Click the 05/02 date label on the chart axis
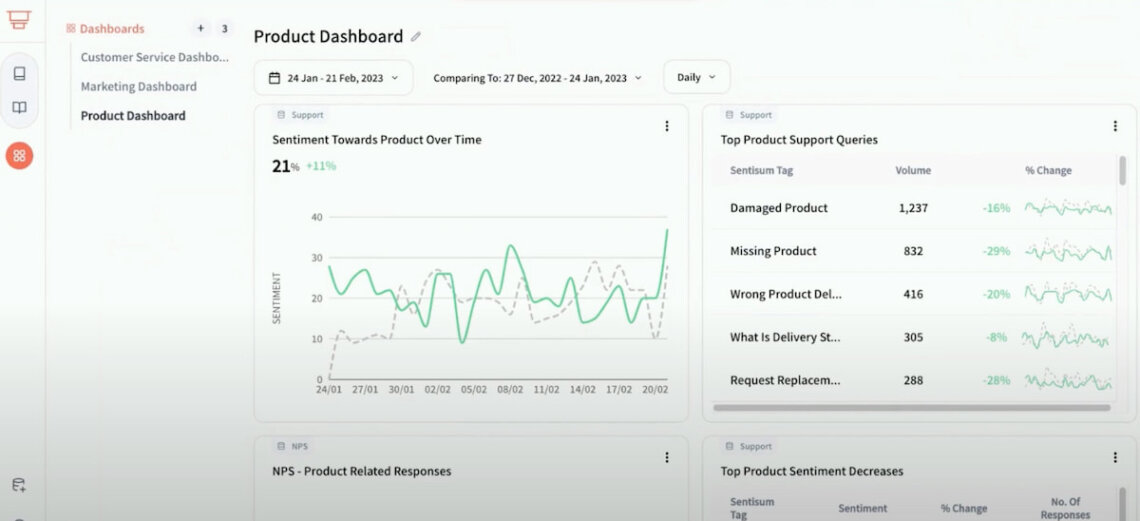The height and width of the screenshot is (521, 1140). point(473,389)
